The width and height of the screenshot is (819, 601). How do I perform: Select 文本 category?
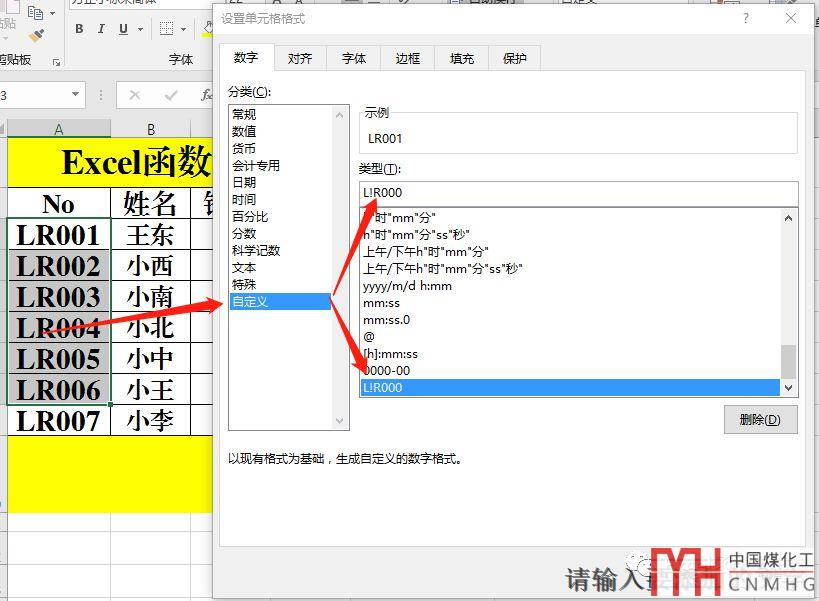tap(281, 267)
